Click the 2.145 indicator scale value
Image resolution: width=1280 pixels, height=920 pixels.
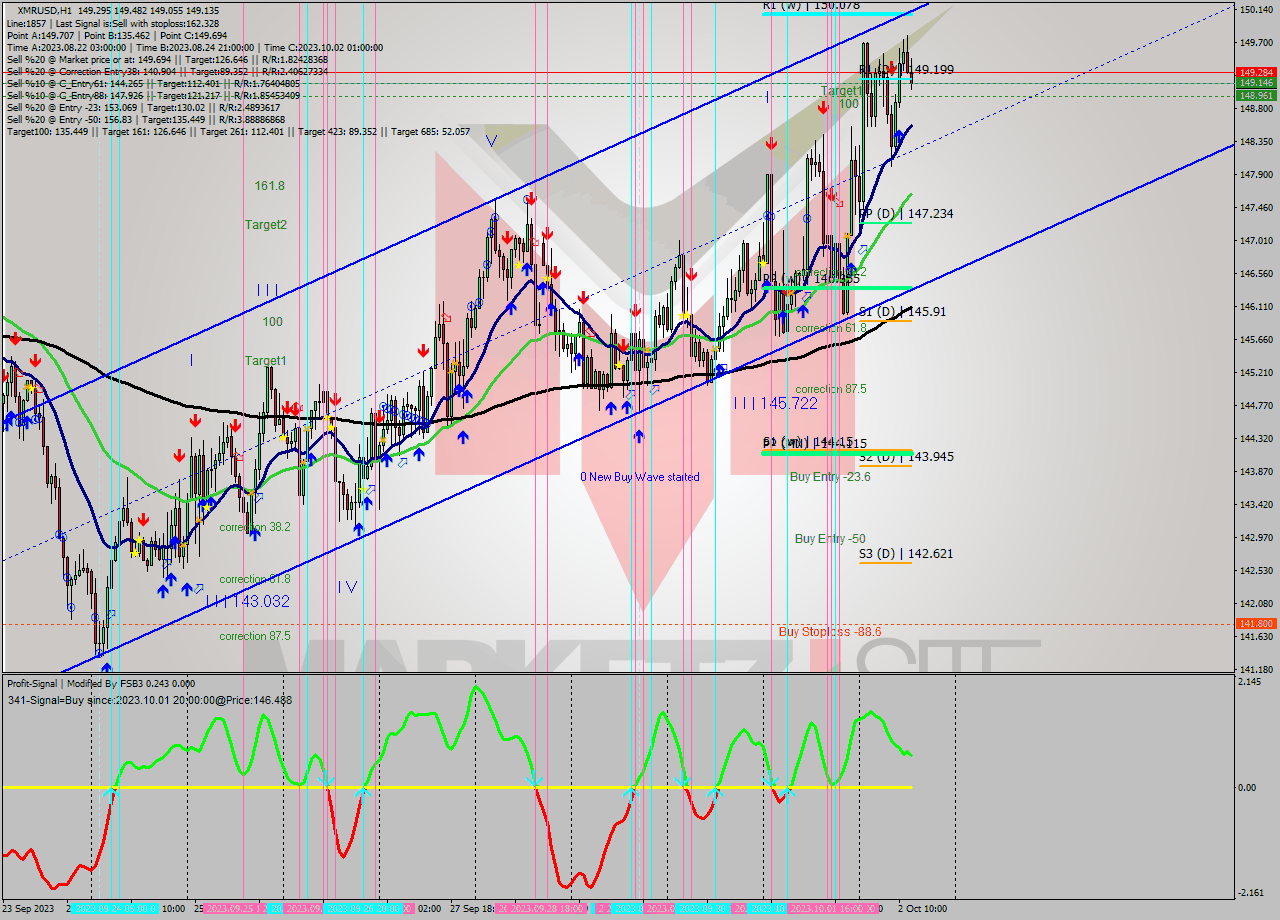pos(1251,682)
